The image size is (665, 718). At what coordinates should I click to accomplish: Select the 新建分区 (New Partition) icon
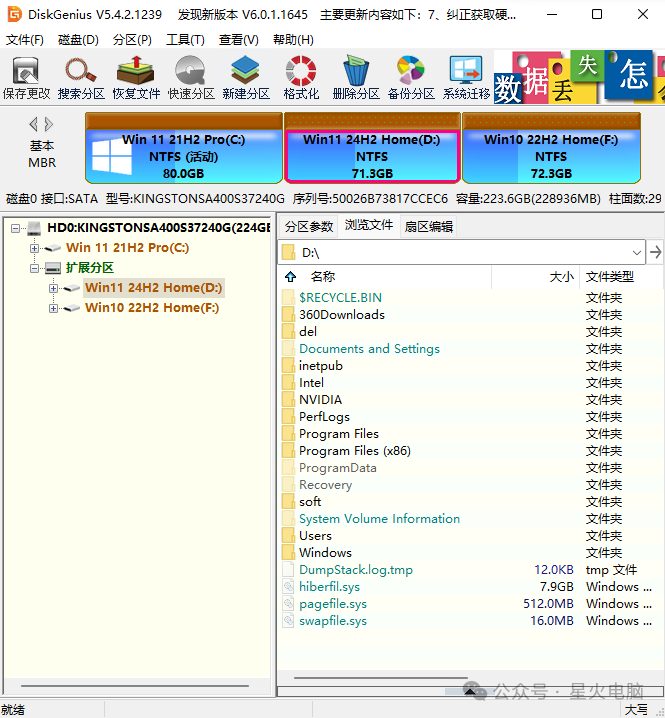(x=245, y=77)
